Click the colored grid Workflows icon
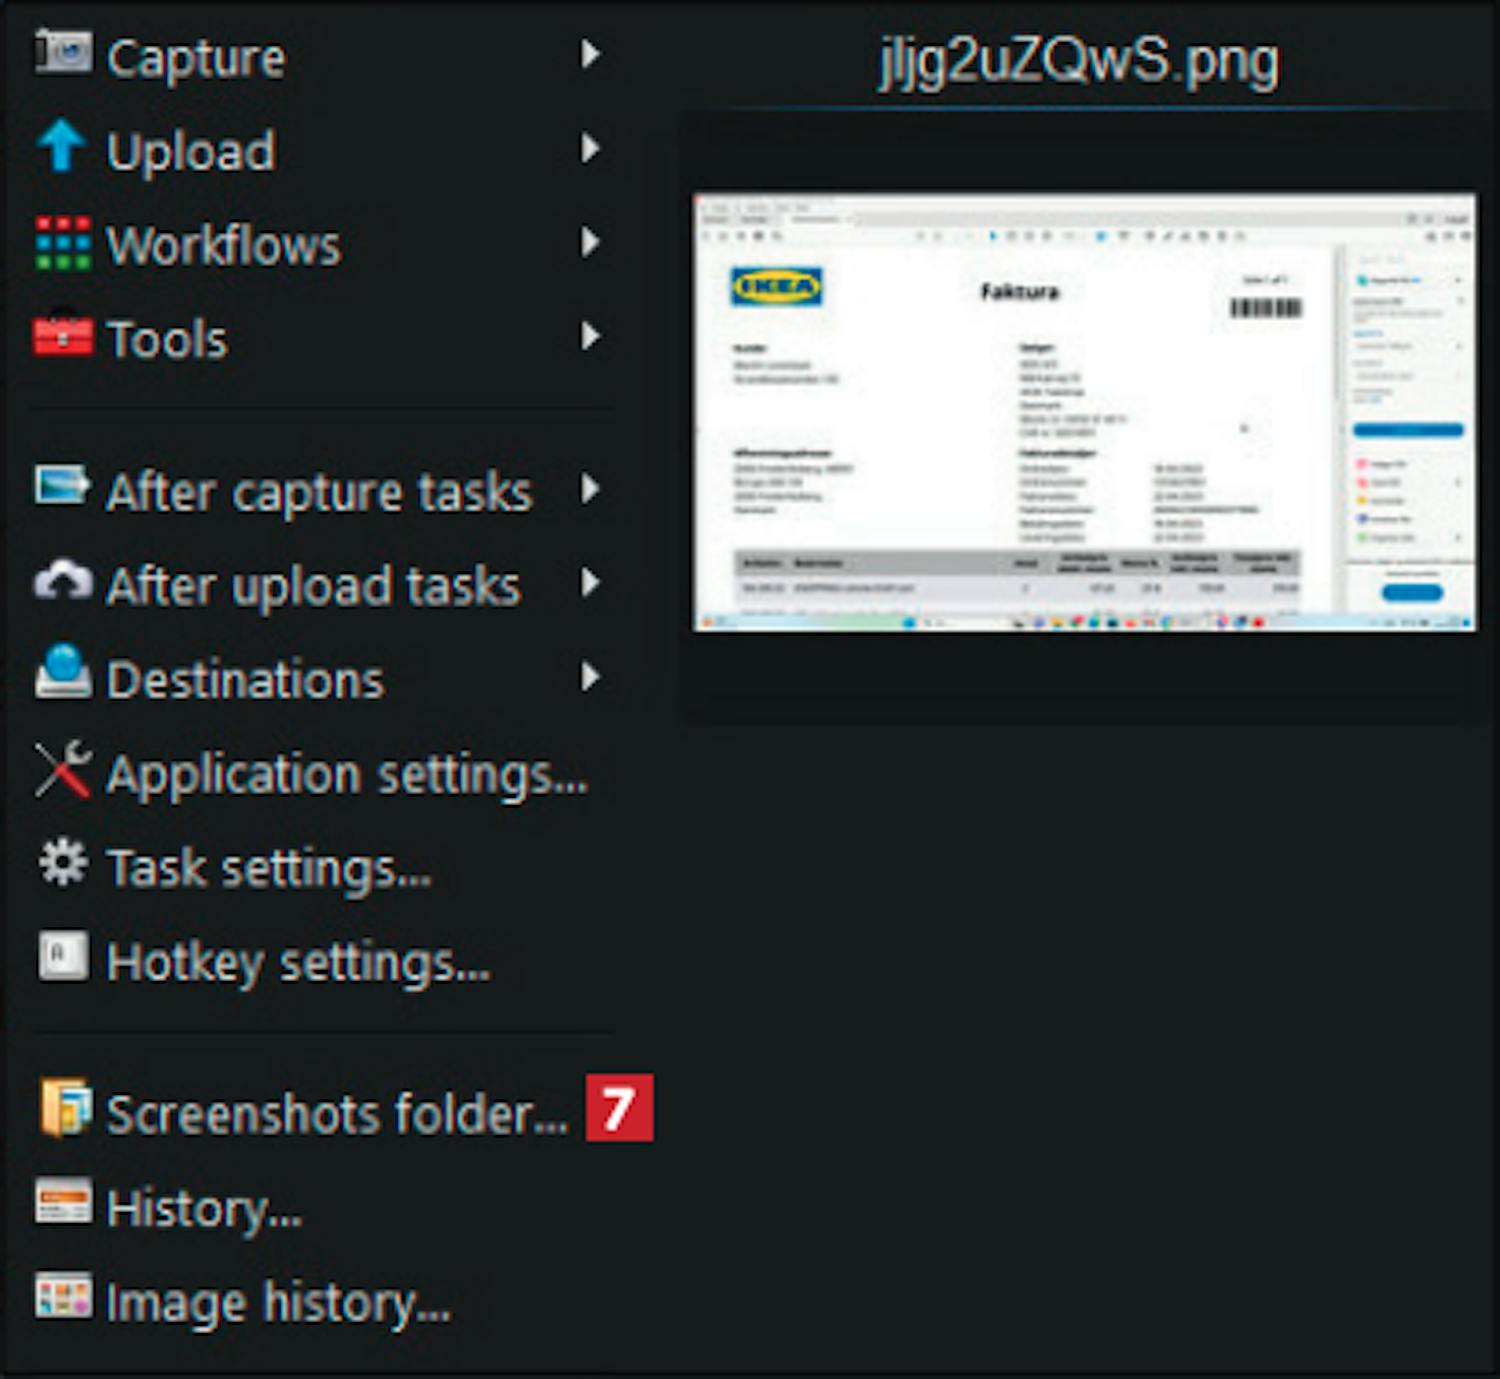 63,243
